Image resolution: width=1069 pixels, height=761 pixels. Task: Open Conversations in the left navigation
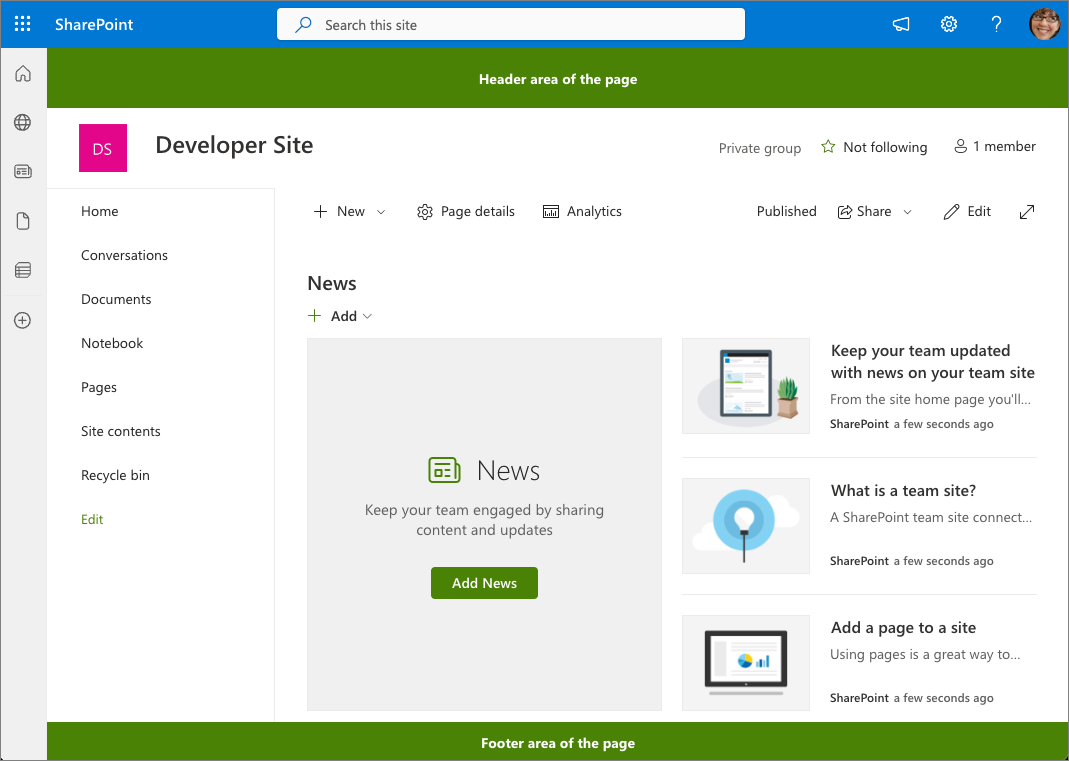pyautogui.click(x=124, y=255)
